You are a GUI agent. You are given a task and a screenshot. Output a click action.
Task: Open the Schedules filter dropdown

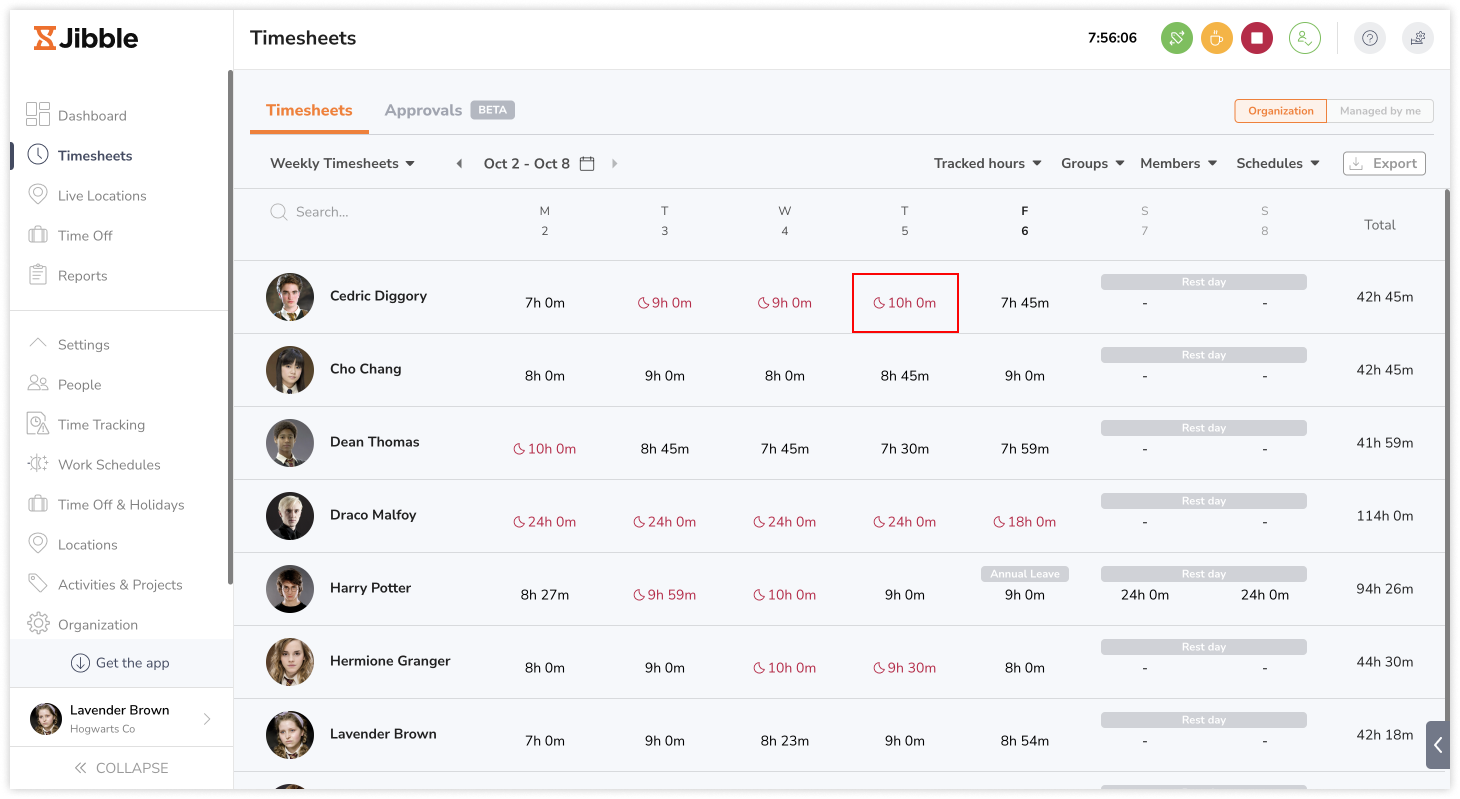pyautogui.click(x=1277, y=163)
